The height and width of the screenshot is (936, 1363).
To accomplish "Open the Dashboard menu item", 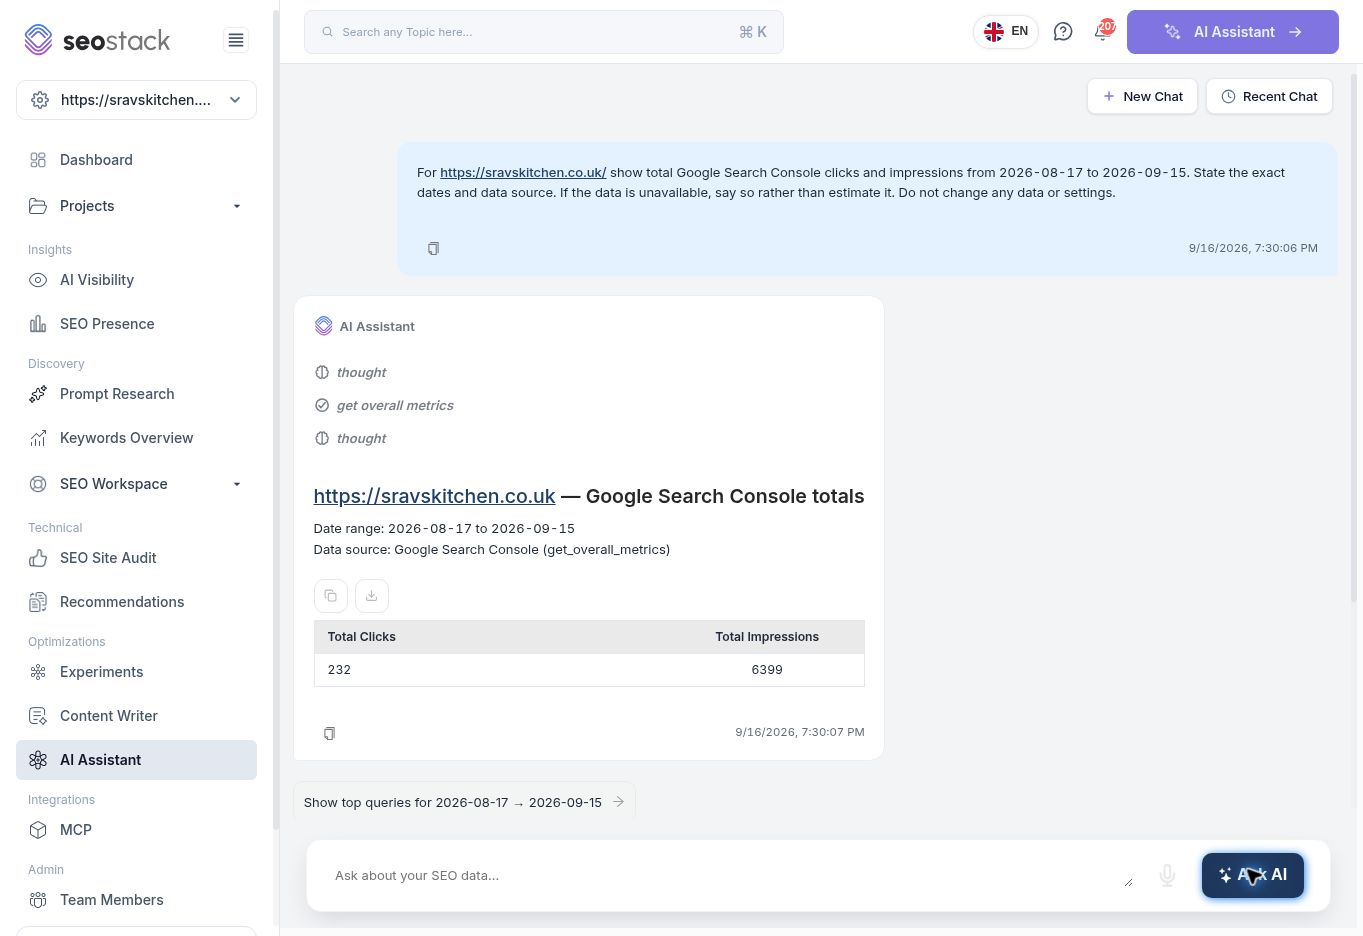I will click(x=136, y=160).
